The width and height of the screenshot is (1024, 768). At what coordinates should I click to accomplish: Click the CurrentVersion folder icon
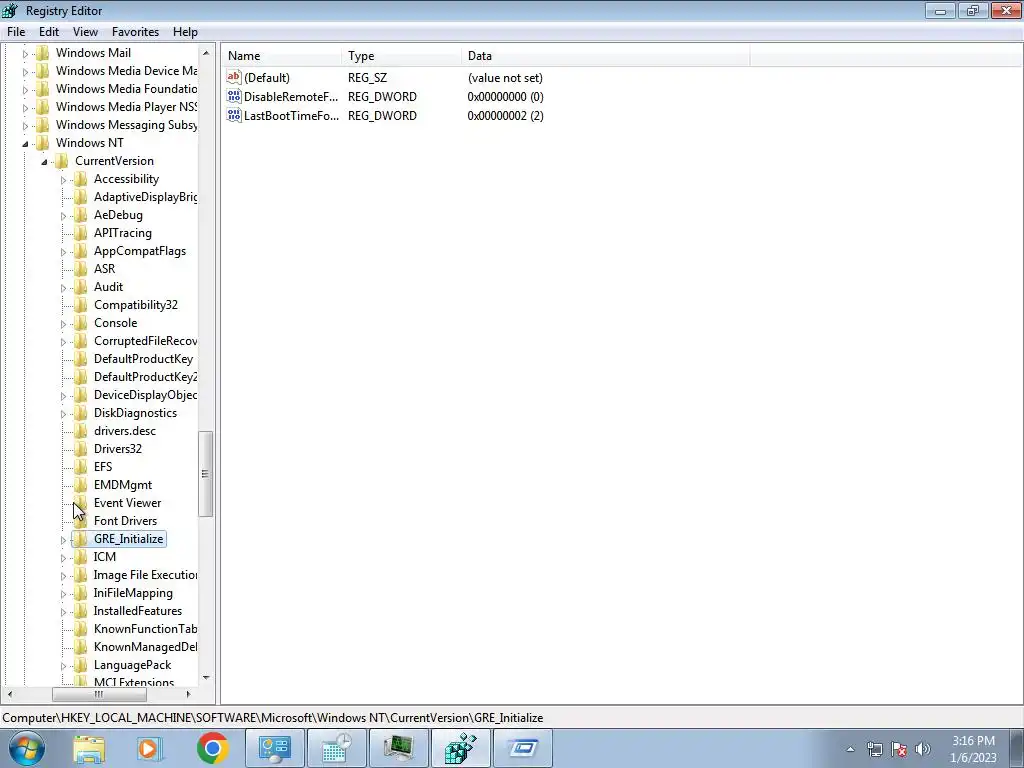pyautogui.click(x=61, y=161)
